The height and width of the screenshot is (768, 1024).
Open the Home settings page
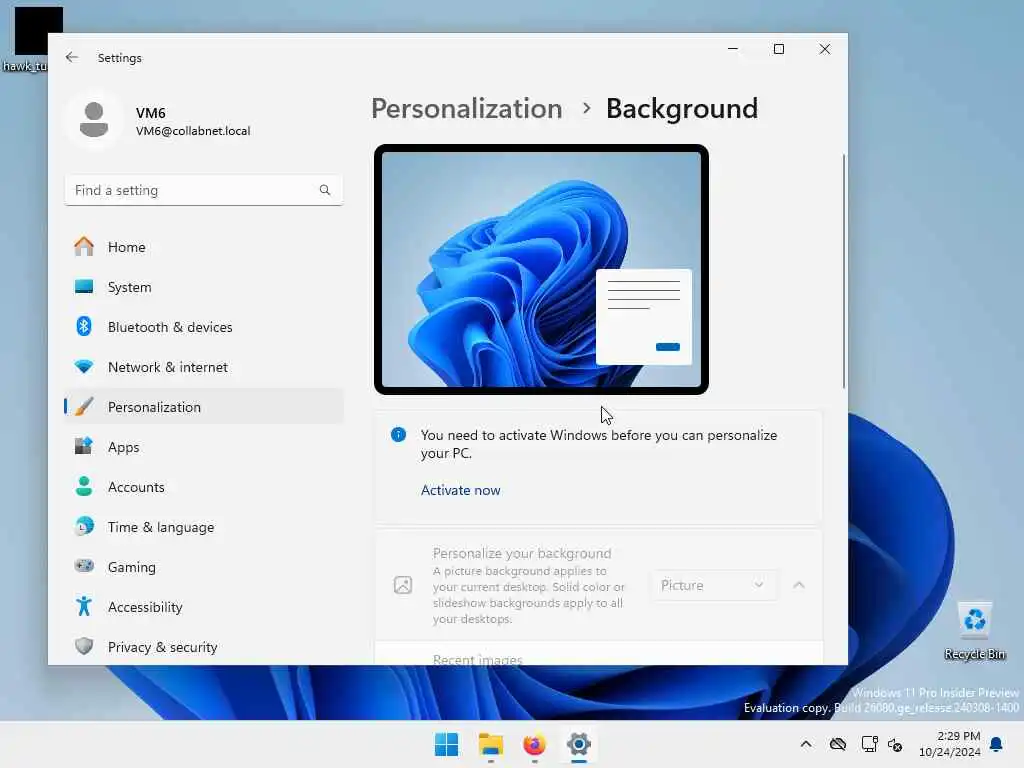[x=204, y=247]
